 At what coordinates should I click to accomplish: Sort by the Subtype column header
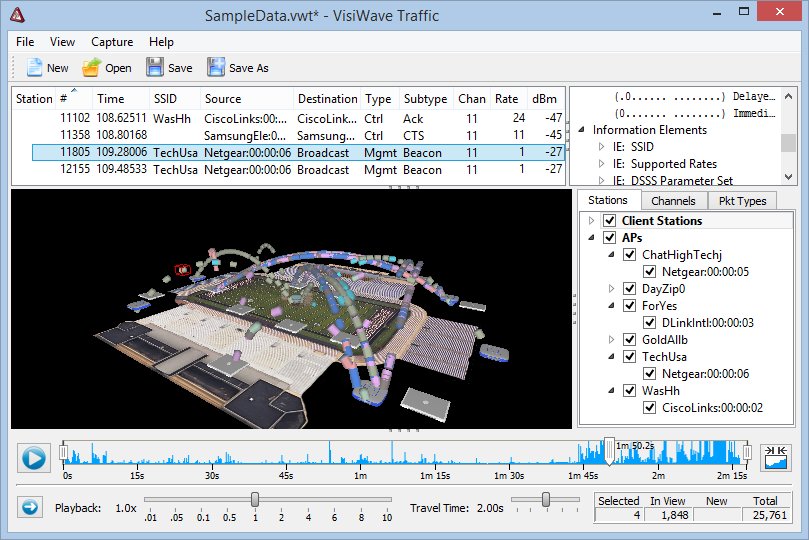(x=426, y=99)
